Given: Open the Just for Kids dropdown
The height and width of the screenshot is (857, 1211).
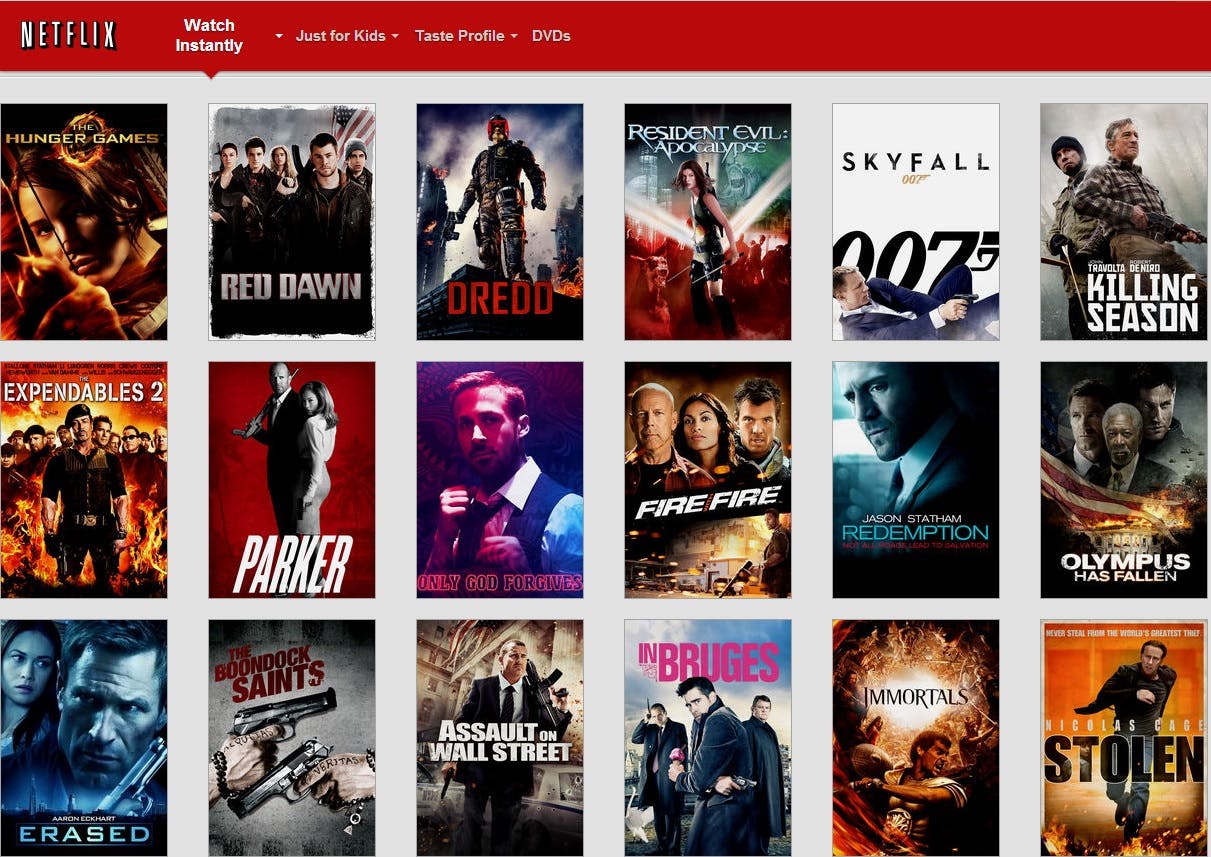Looking at the screenshot, I should 347,36.
